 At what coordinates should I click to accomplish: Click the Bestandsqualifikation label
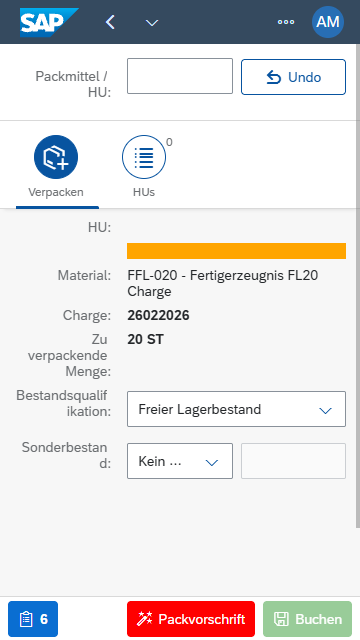click(64, 403)
